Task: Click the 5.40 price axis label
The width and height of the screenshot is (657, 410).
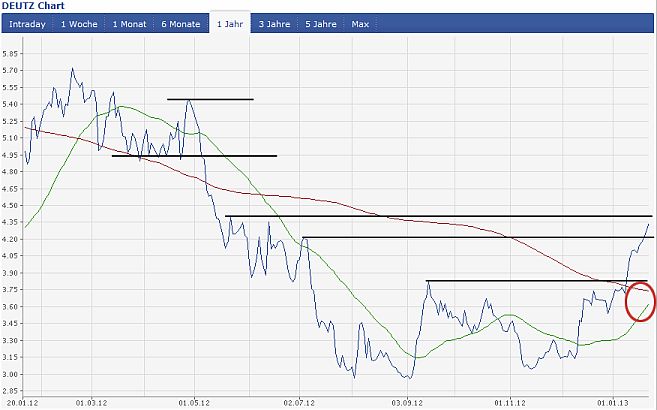Action: tap(10, 104)
